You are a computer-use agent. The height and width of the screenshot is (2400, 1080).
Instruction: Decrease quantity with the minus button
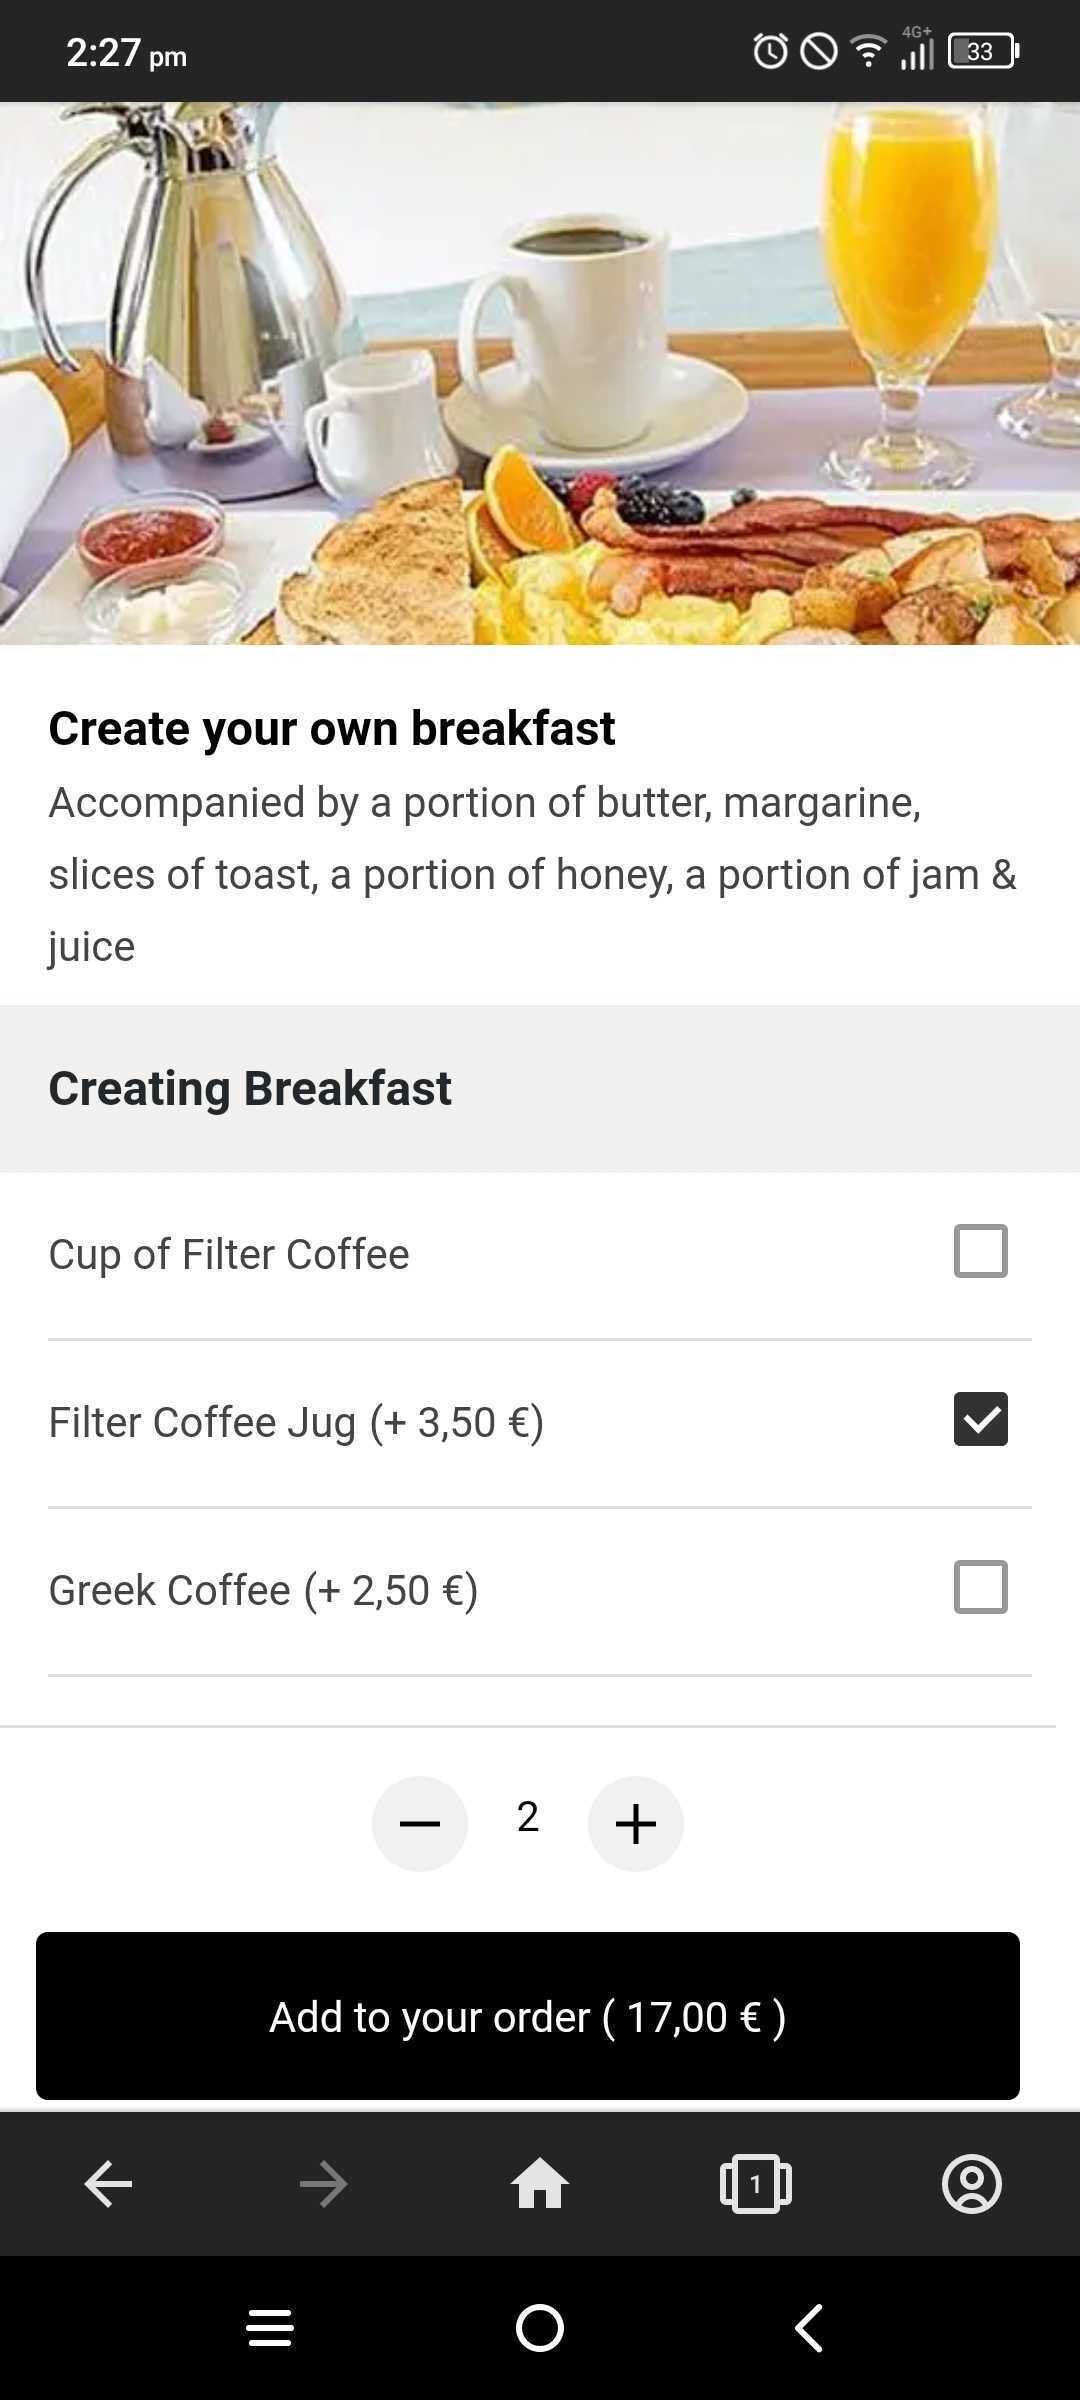click(420, 1823)
